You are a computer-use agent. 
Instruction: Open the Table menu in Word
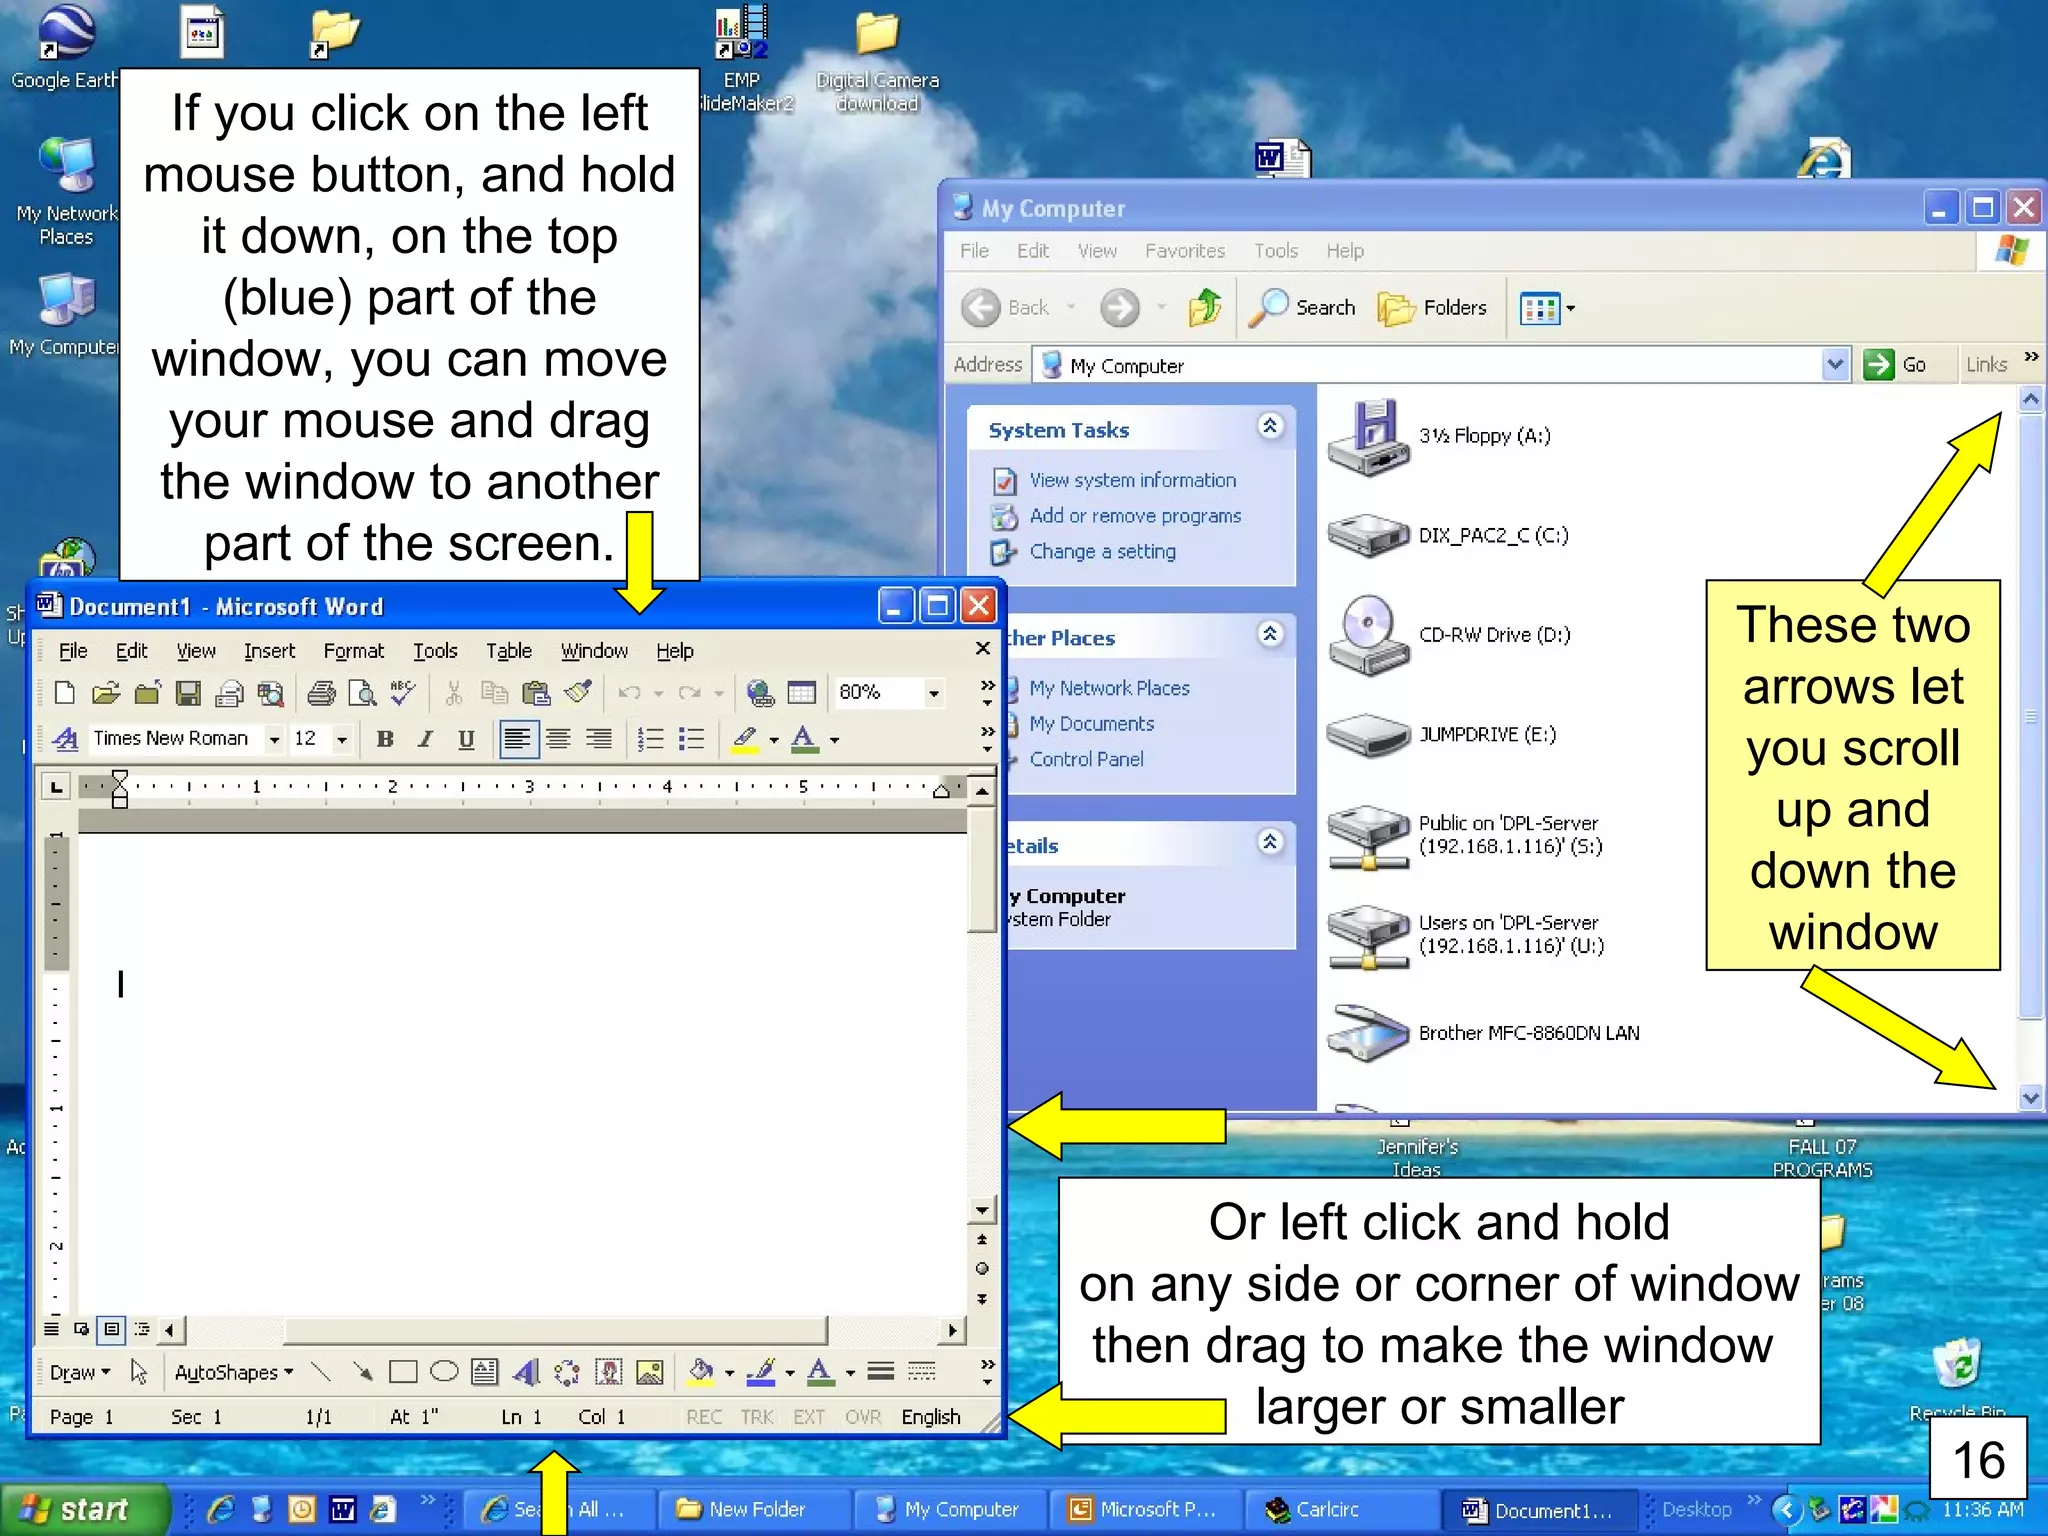[x=509, y=651]
